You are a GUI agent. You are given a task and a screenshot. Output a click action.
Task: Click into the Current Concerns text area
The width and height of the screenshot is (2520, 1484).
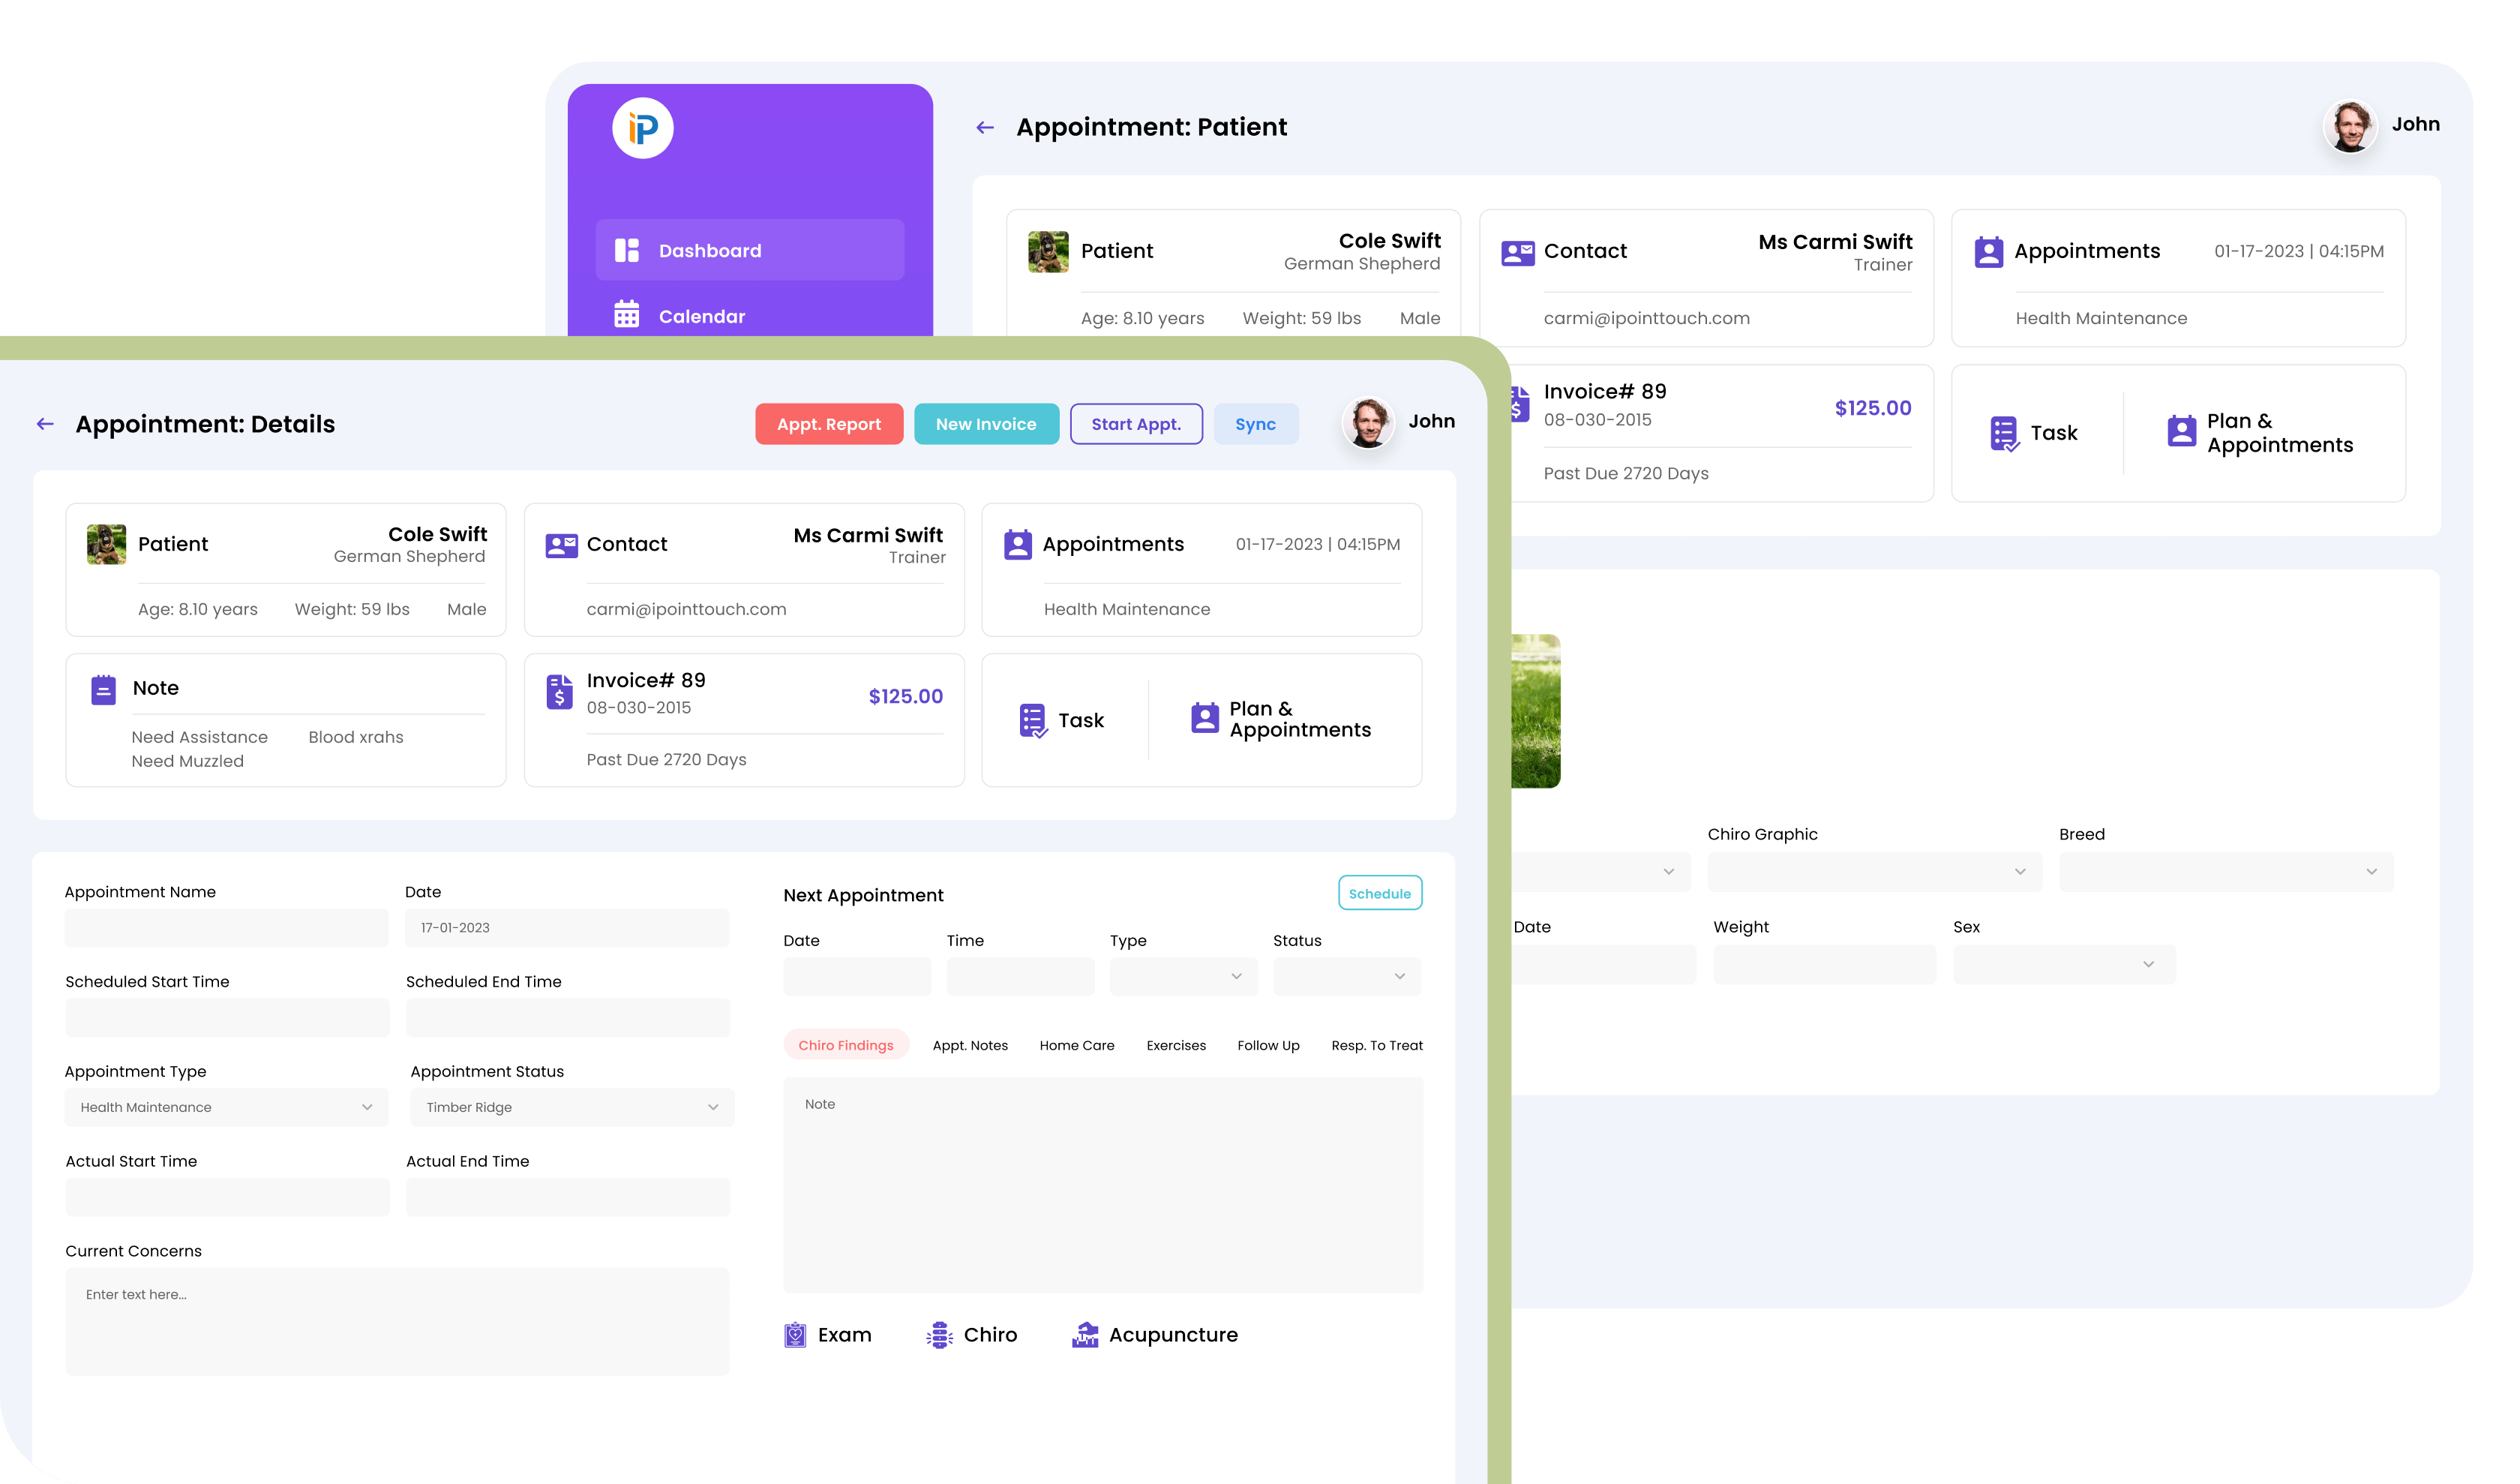click(397, 1320)
